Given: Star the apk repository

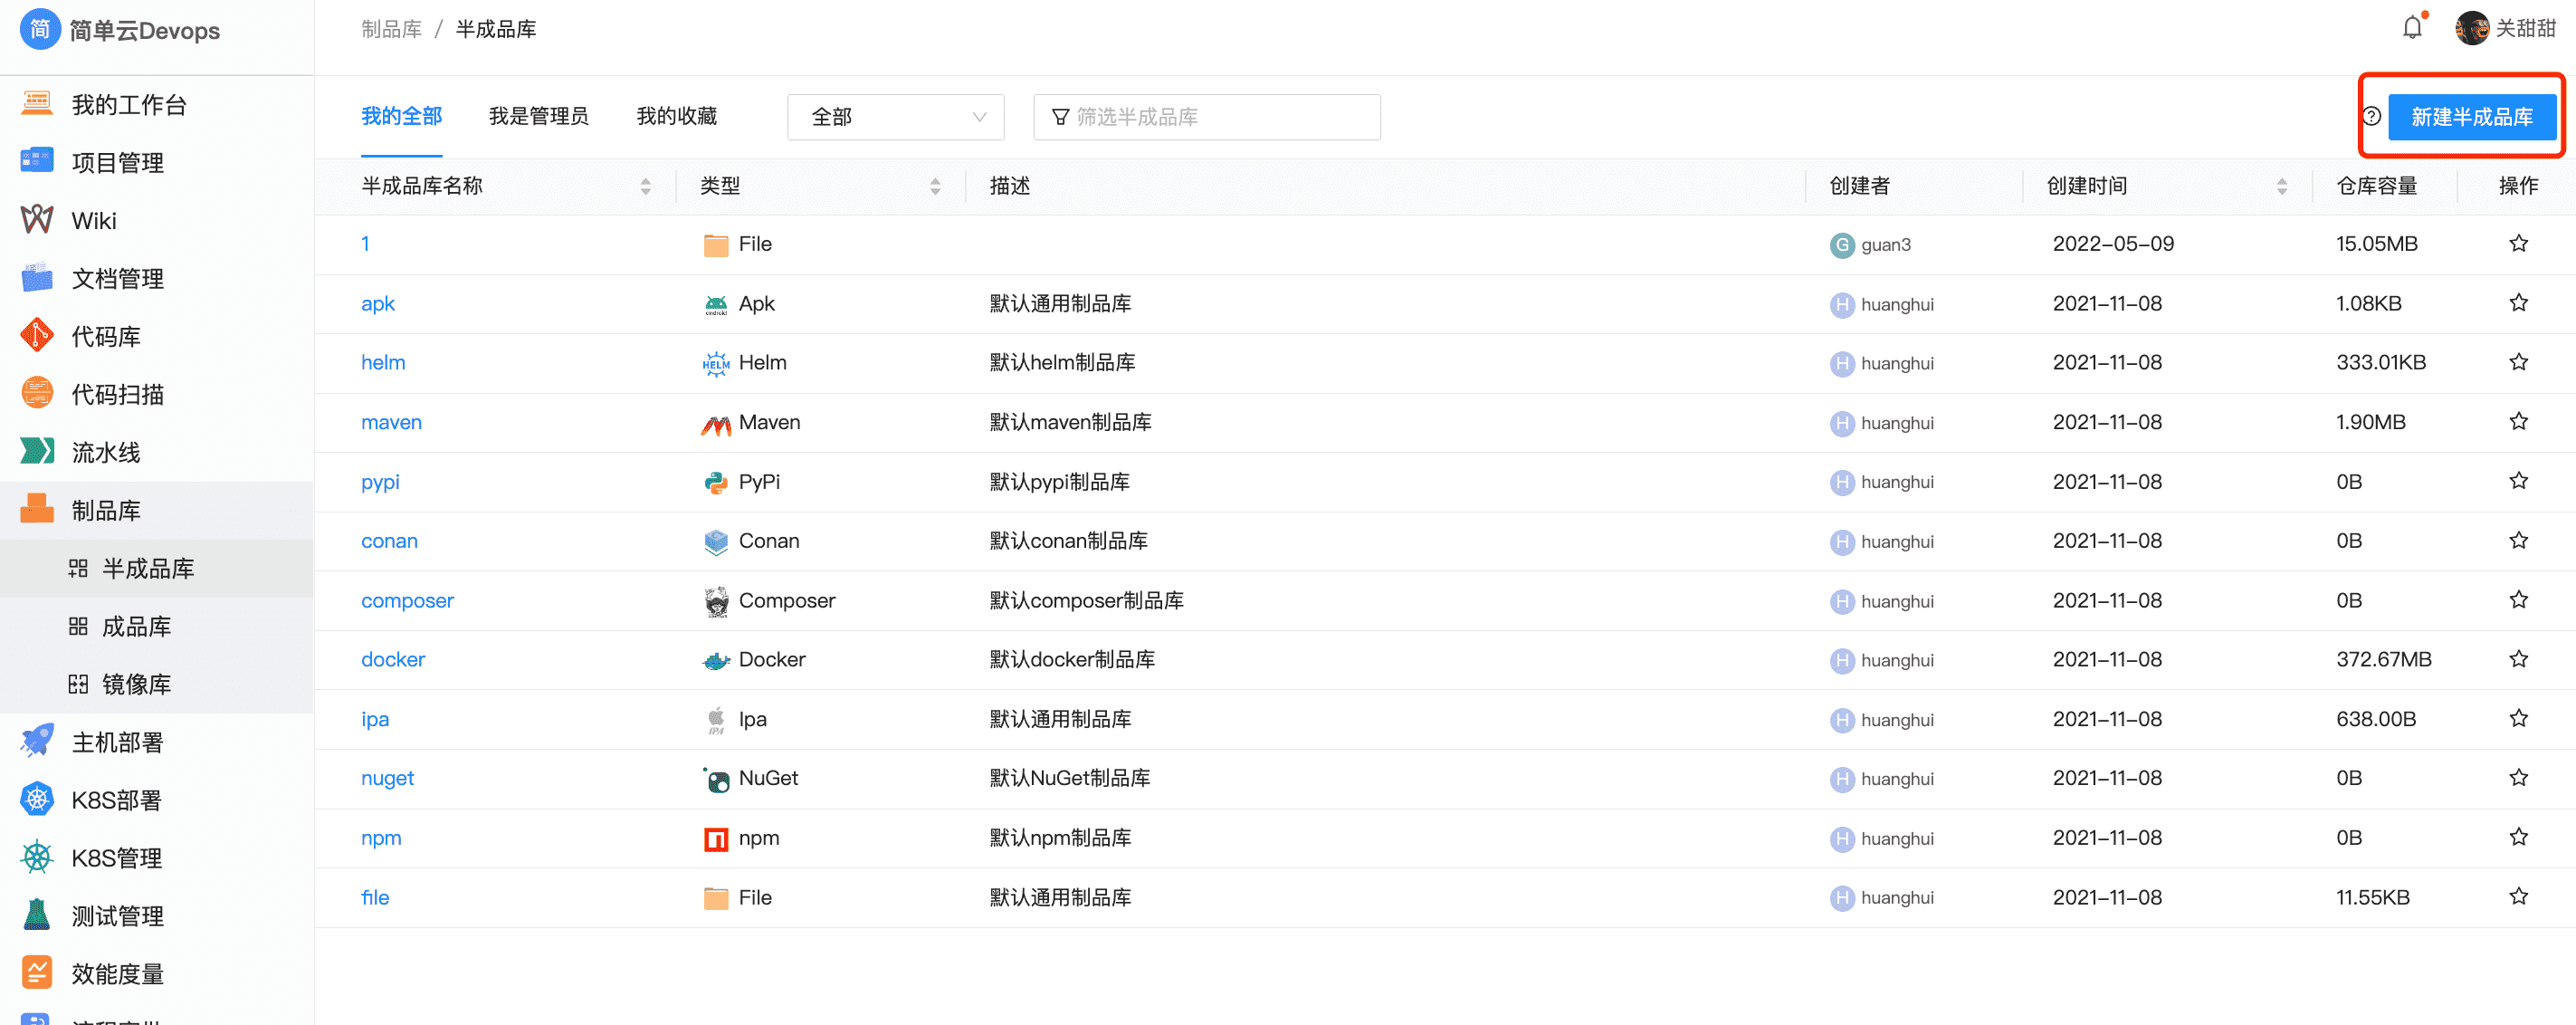Looking at the screenshot, I should [x=2518, y=302].
